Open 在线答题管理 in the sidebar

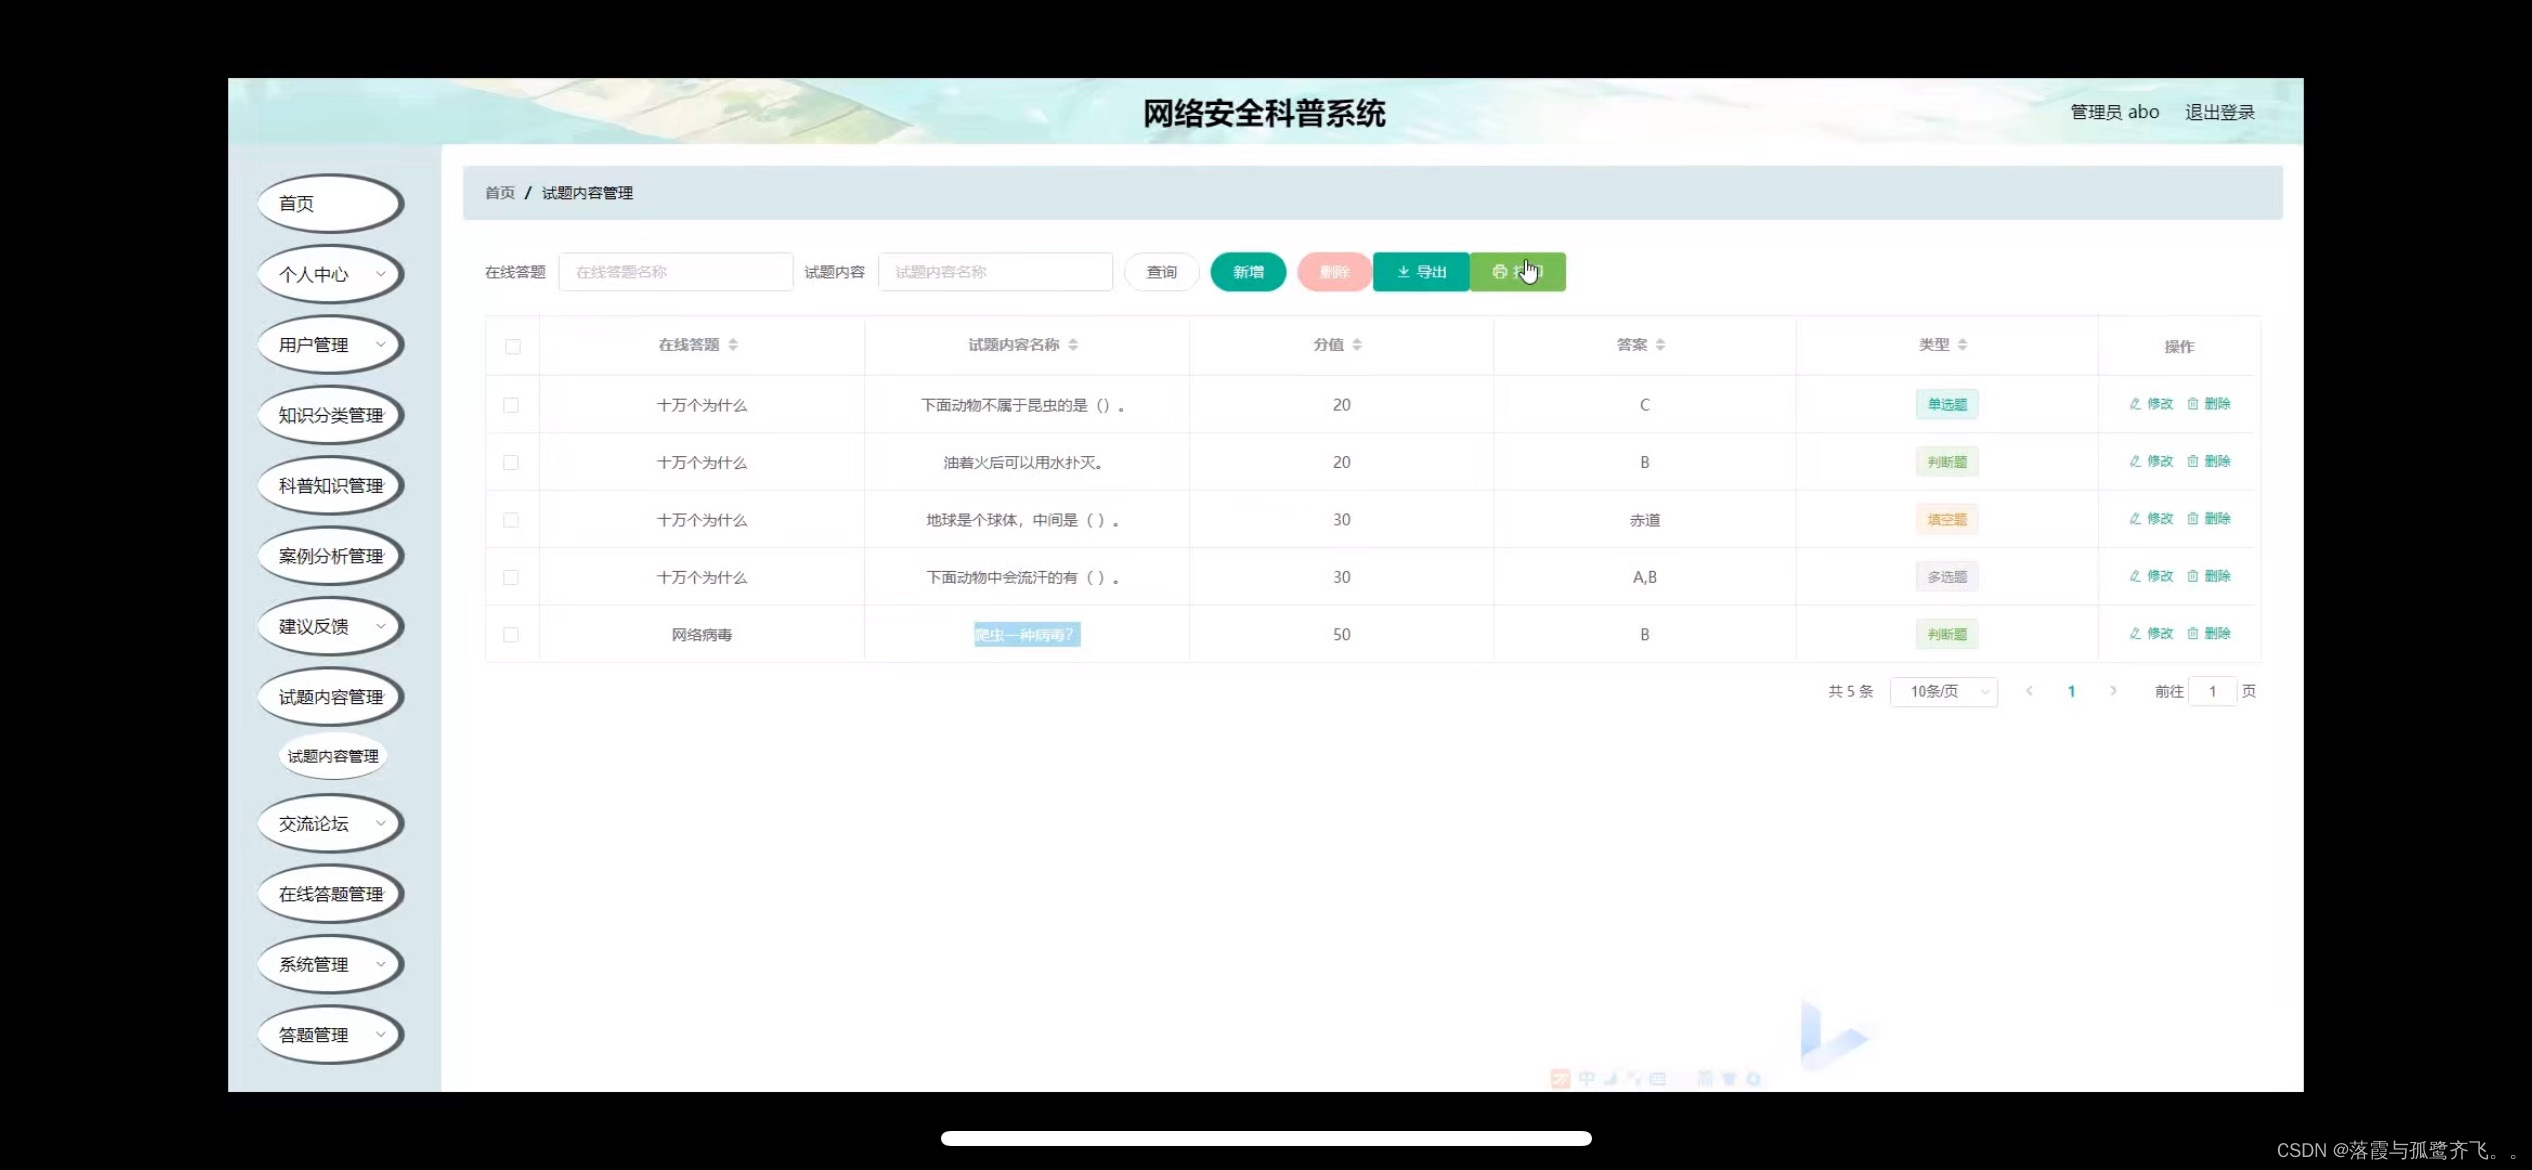[x=330, y=894]
